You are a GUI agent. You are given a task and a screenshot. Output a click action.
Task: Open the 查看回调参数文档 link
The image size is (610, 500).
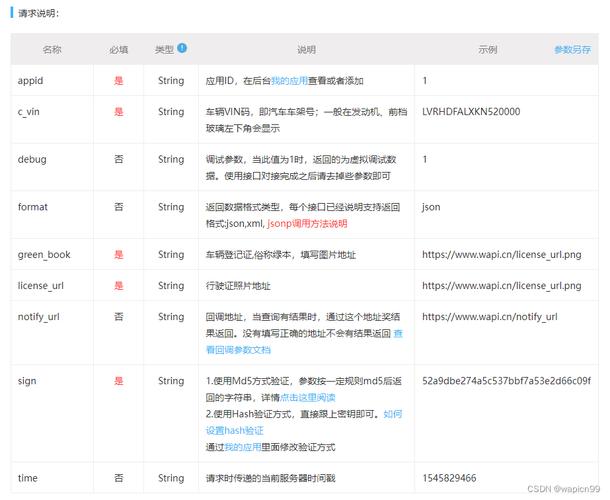[x=304, y=342]
